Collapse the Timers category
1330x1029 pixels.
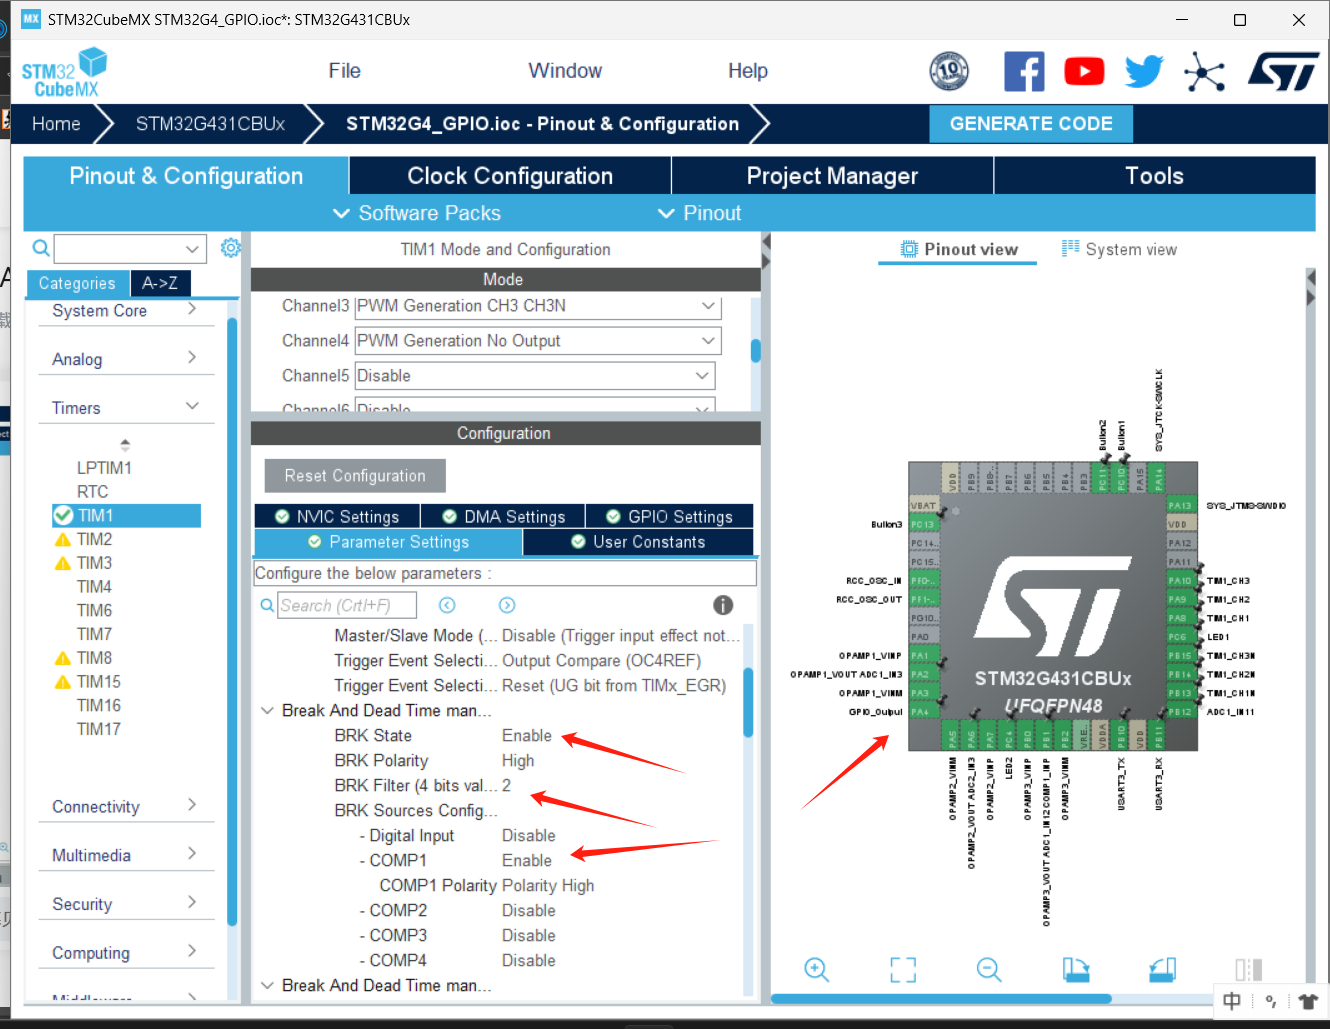(192, 406)
